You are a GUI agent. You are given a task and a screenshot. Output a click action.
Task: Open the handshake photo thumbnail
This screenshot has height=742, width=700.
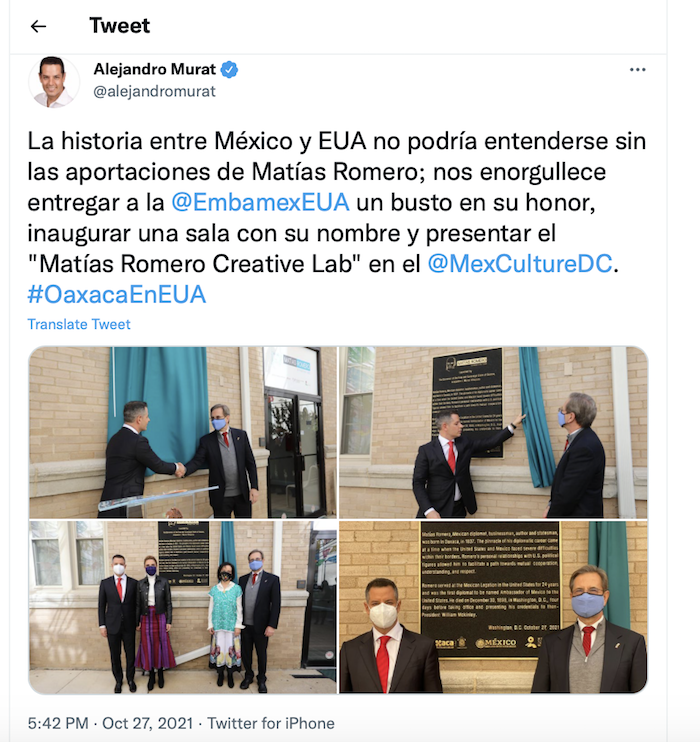point(183,432)
